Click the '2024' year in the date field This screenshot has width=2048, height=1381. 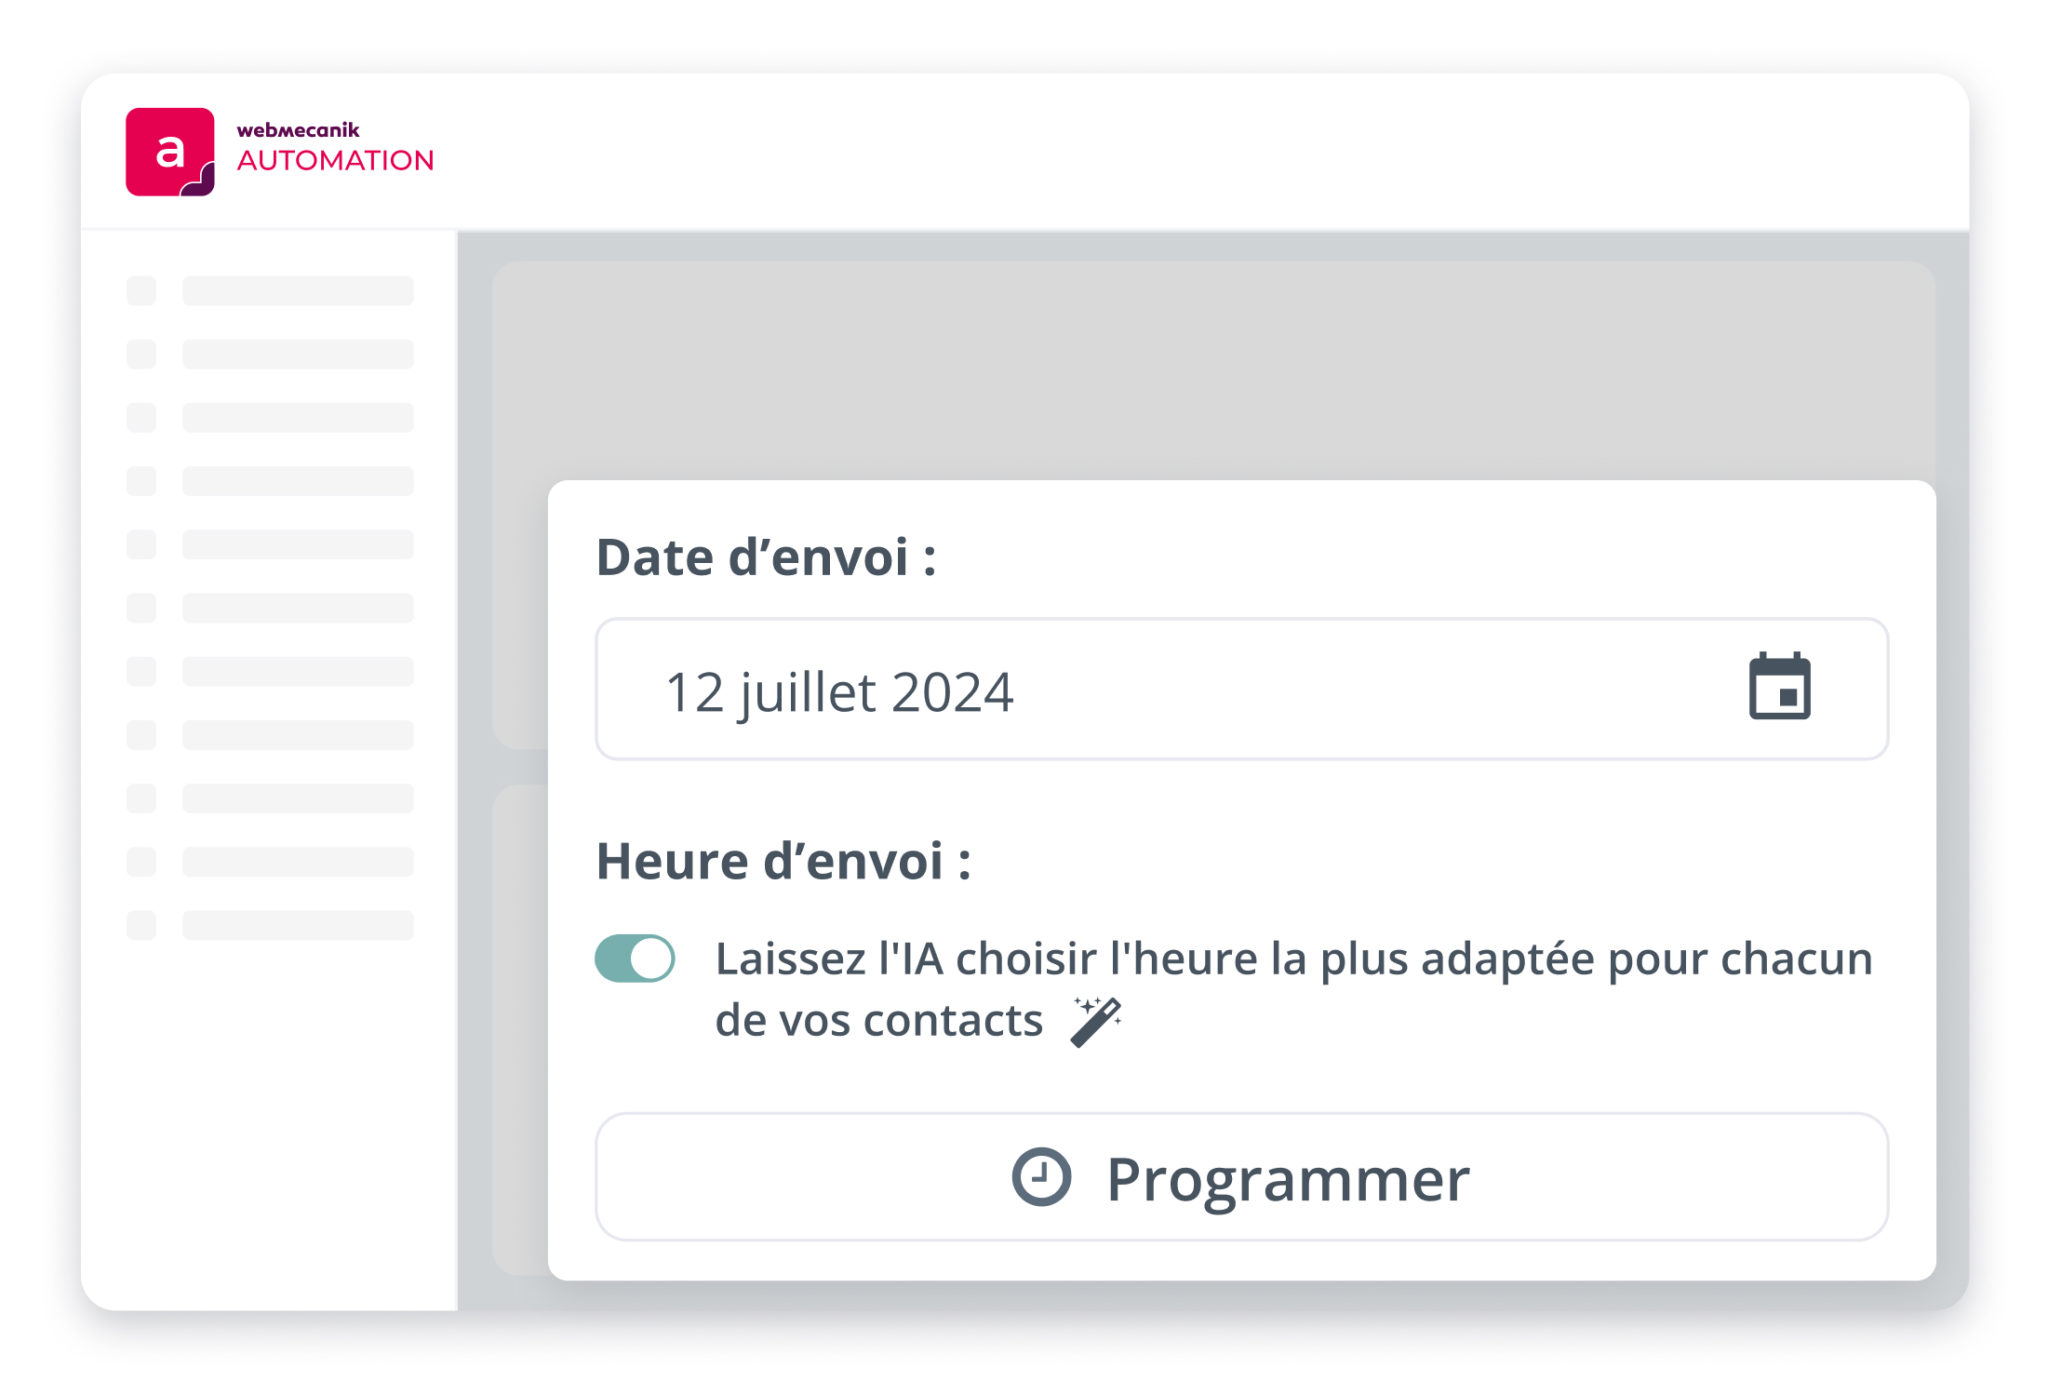tap(952, 692)
